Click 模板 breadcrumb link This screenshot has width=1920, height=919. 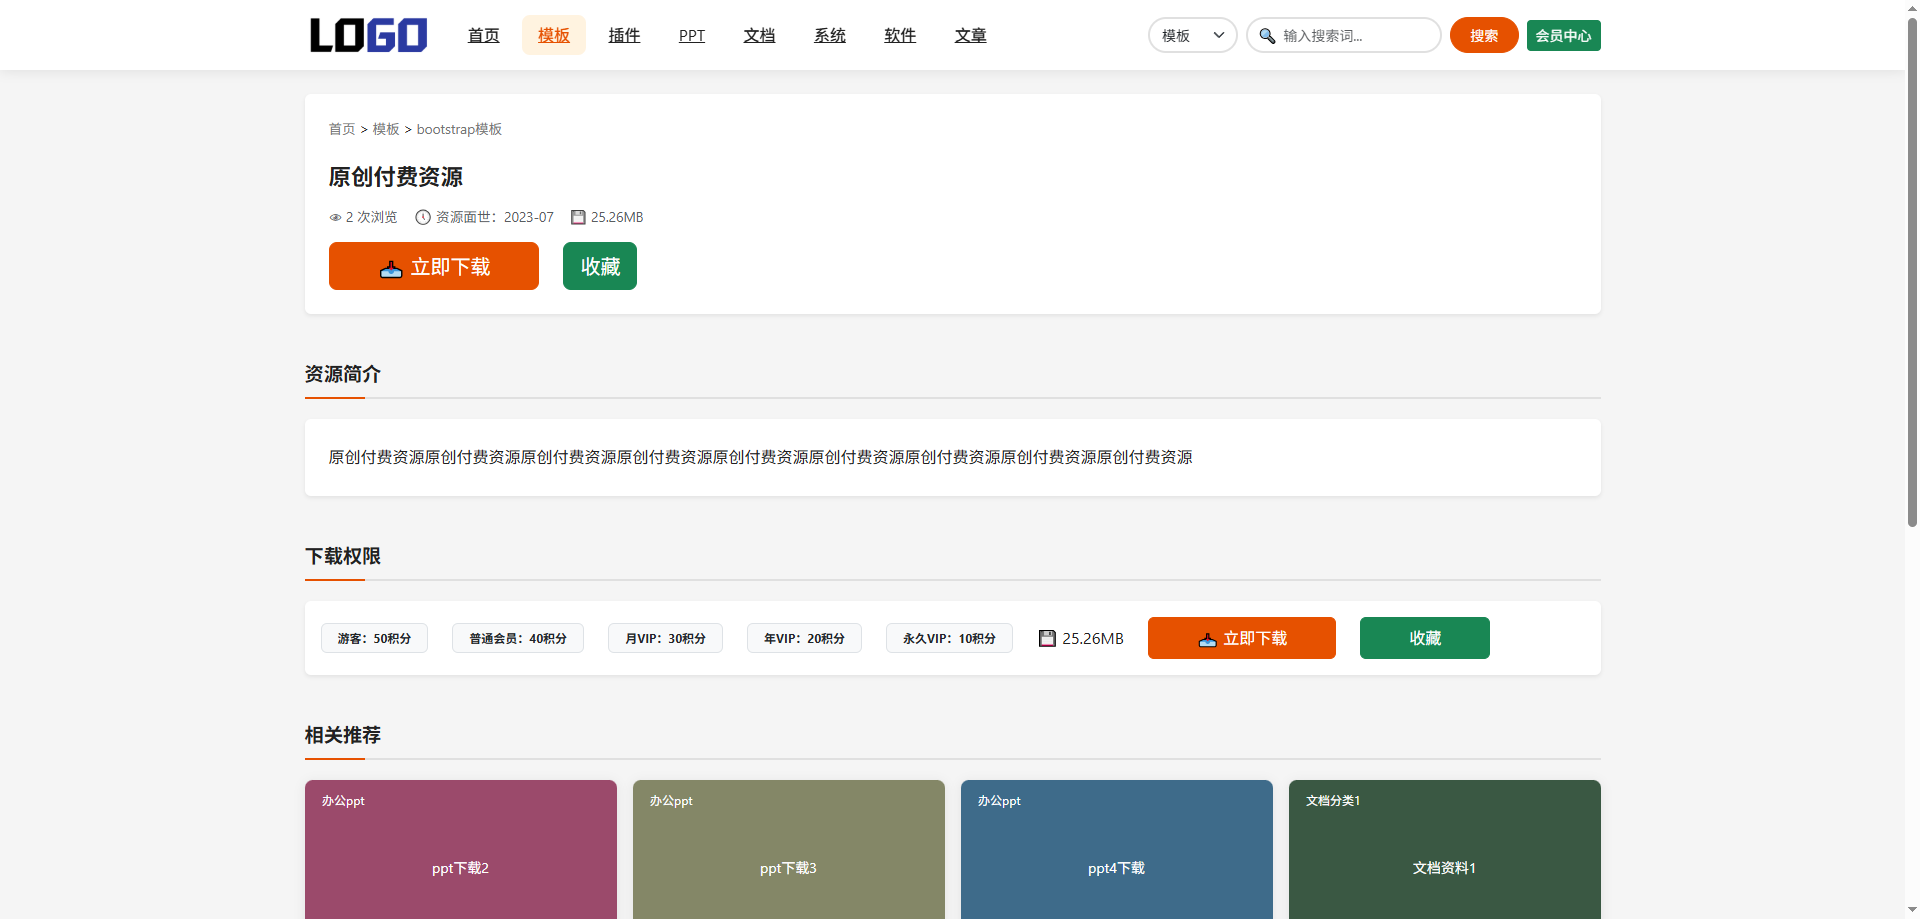386,129
